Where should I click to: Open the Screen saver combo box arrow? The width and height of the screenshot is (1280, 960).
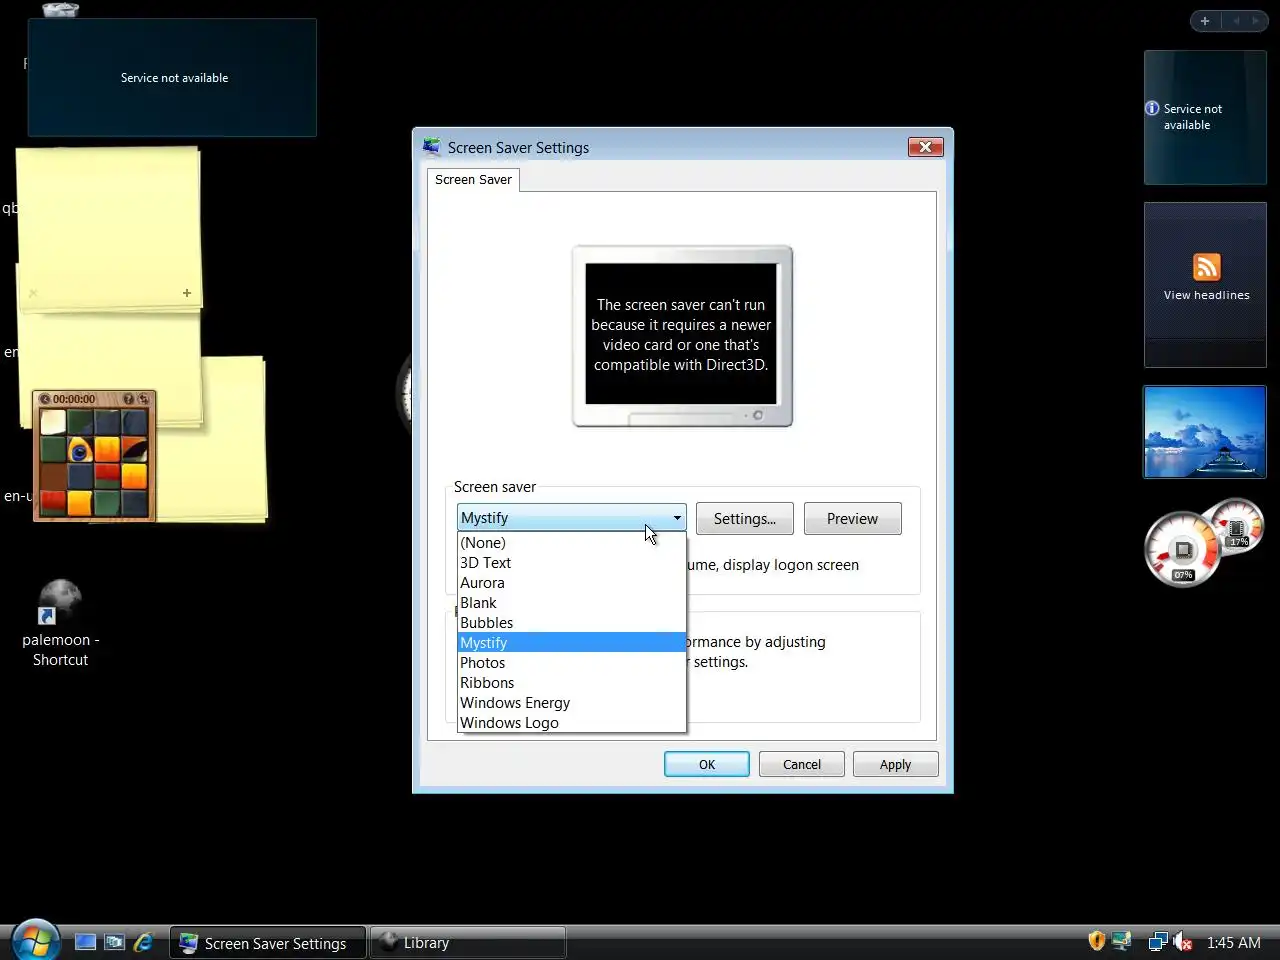point(677,518)
